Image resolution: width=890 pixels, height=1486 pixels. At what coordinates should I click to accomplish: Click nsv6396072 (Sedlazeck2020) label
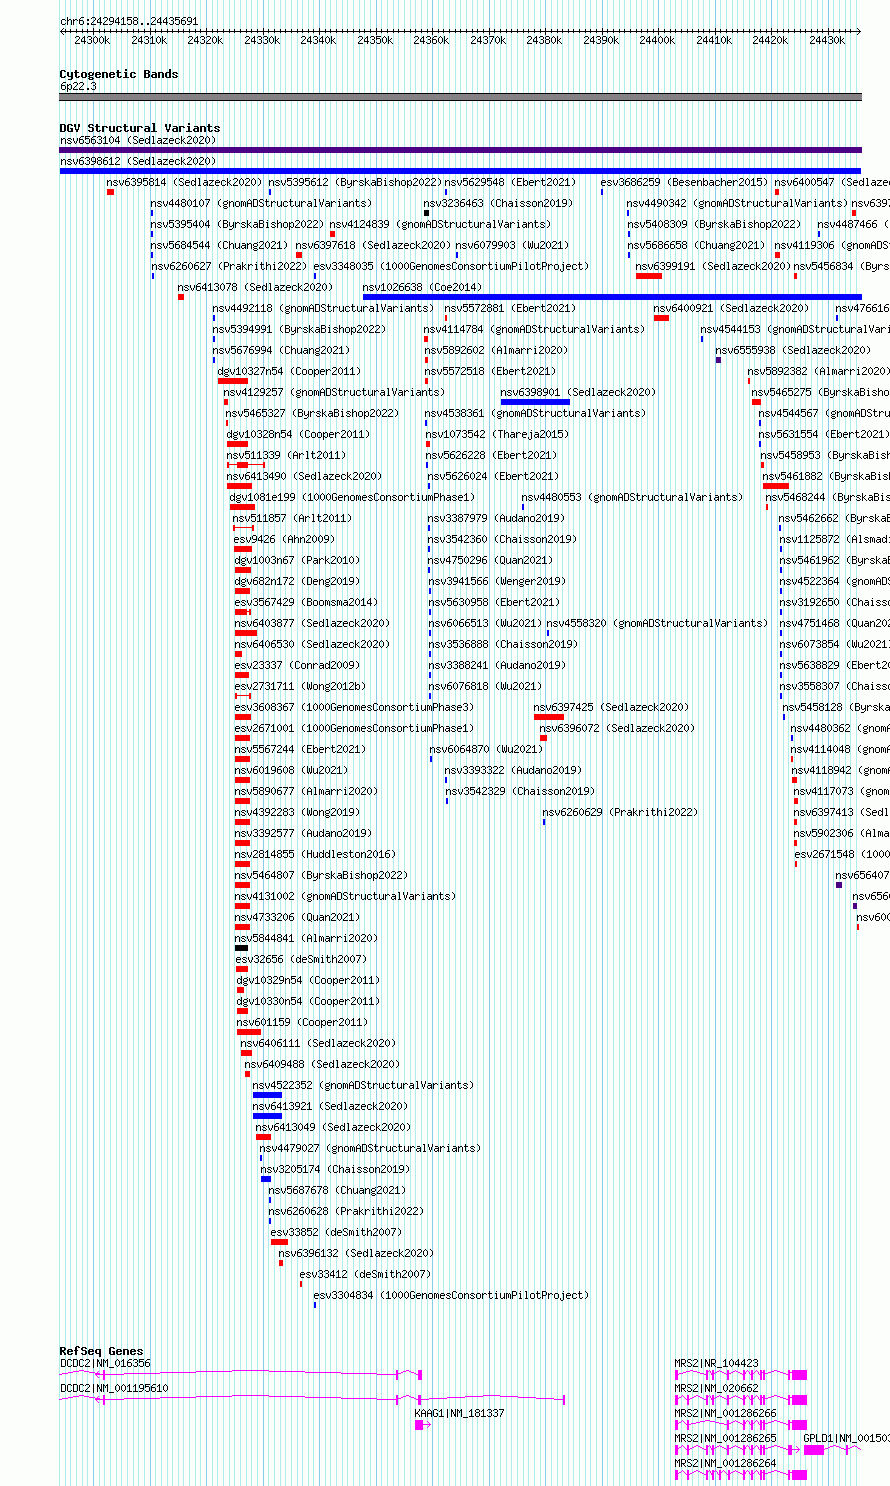(x=617, y=728)
